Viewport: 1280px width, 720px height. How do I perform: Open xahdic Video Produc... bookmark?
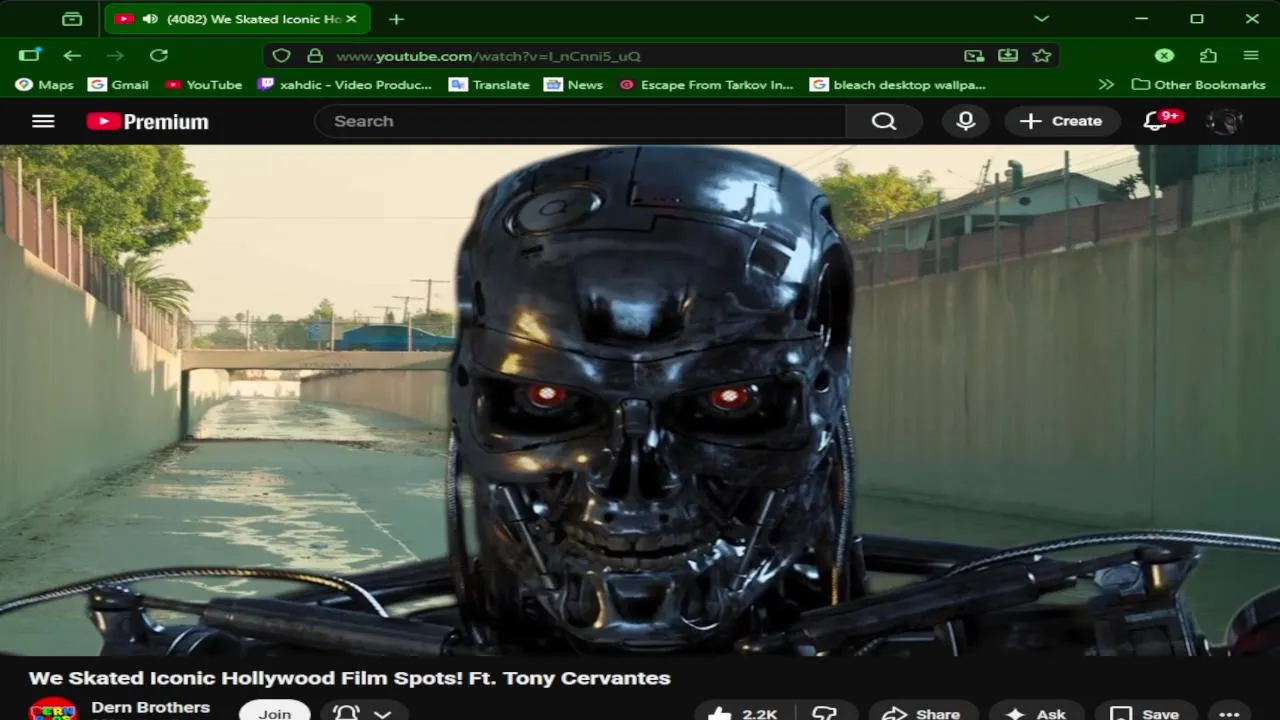(345, 85)
